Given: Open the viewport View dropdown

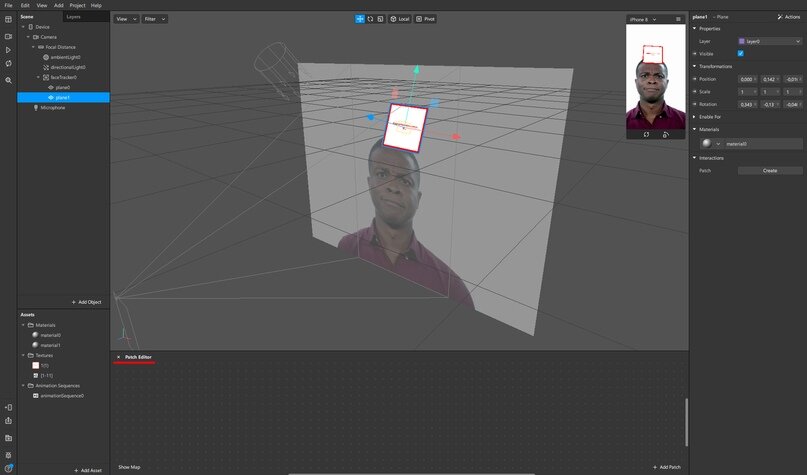Looking at the screenshot, I should point(126,19).
